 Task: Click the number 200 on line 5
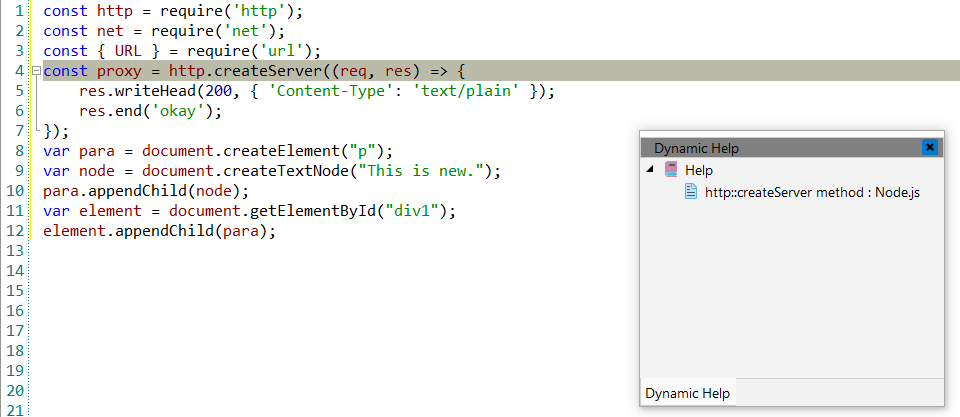219,91
